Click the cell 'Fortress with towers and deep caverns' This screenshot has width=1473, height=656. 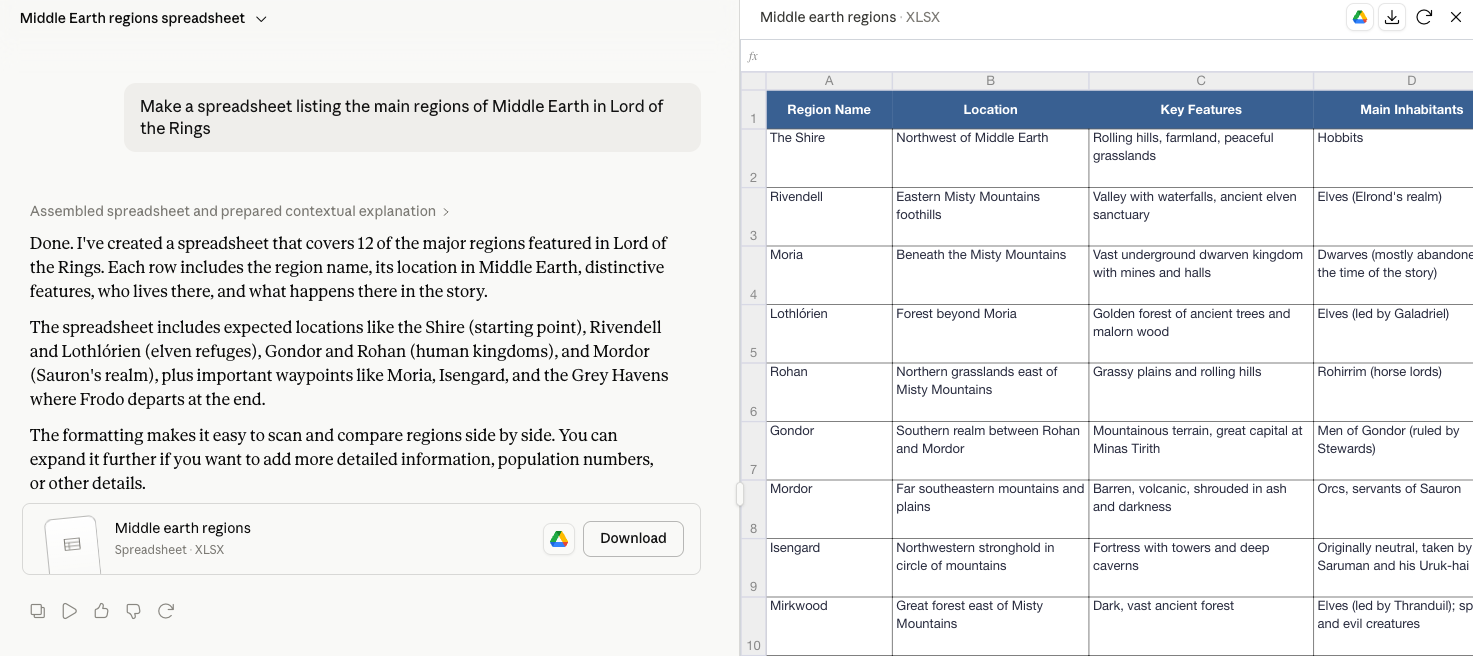1201,568
